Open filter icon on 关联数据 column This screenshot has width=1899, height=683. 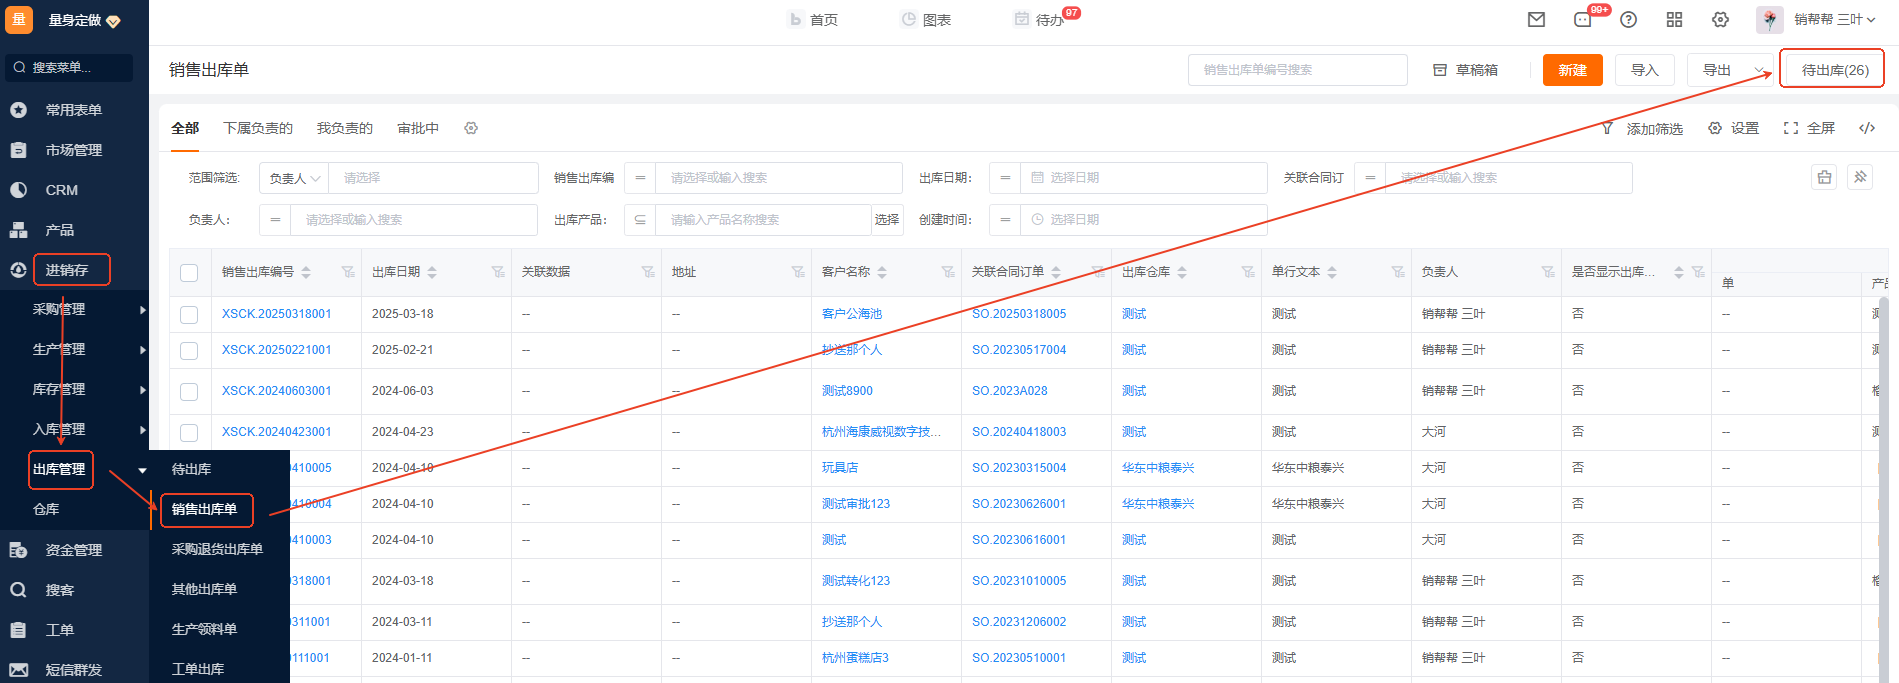point(648,272)
